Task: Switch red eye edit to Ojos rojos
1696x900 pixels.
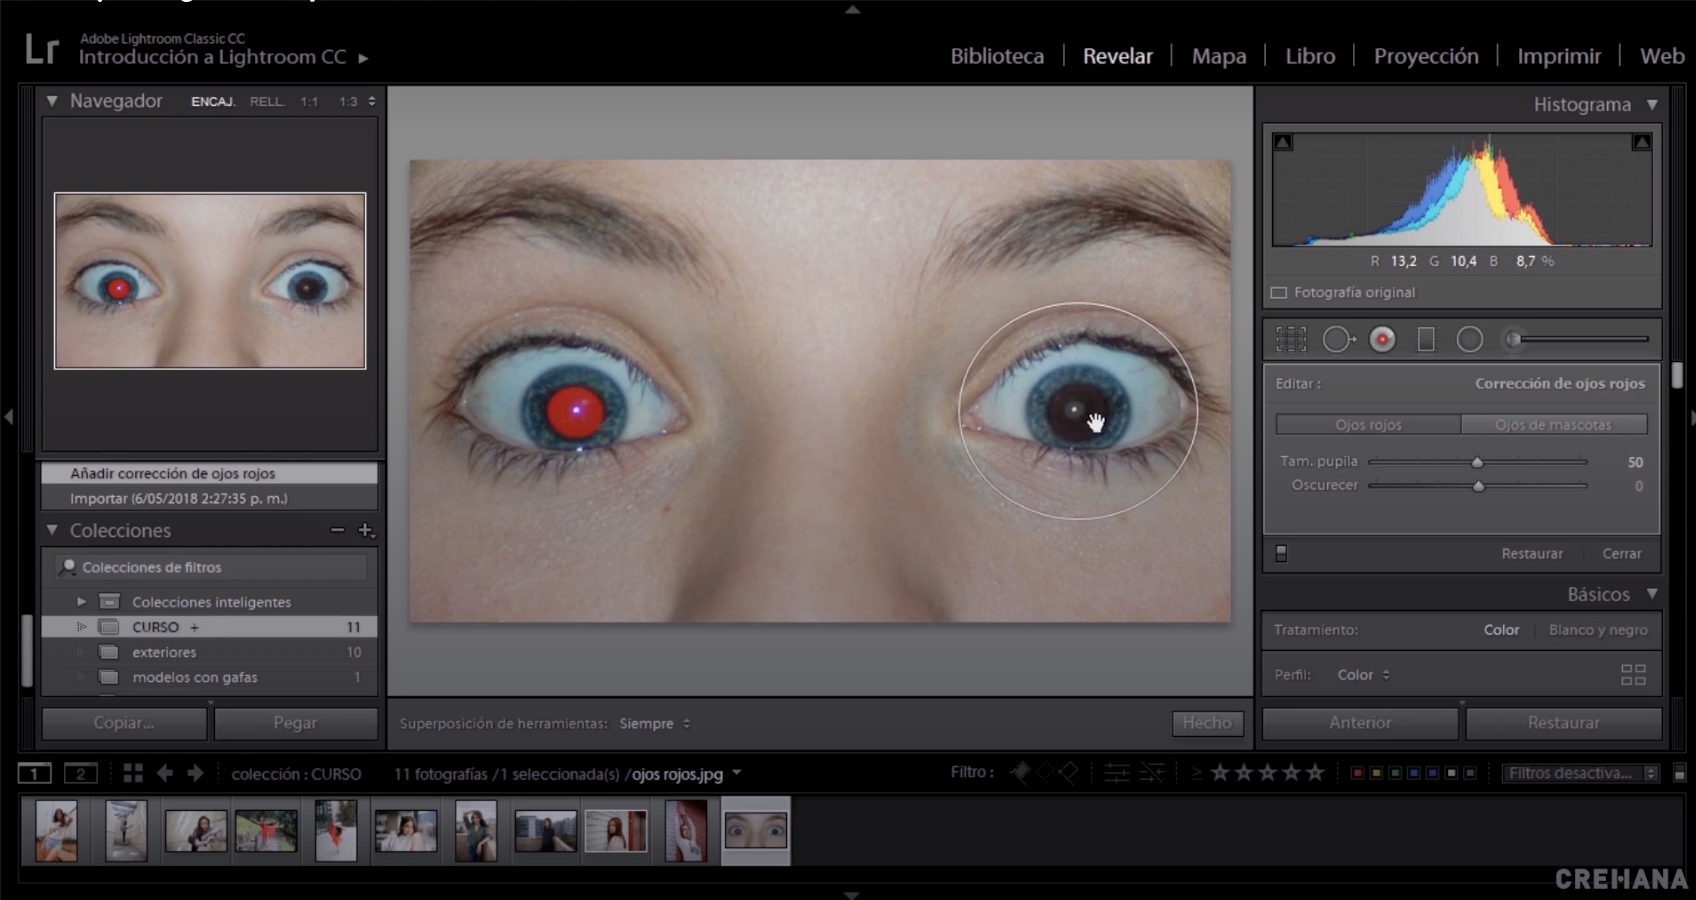Action: (1367, 424)
